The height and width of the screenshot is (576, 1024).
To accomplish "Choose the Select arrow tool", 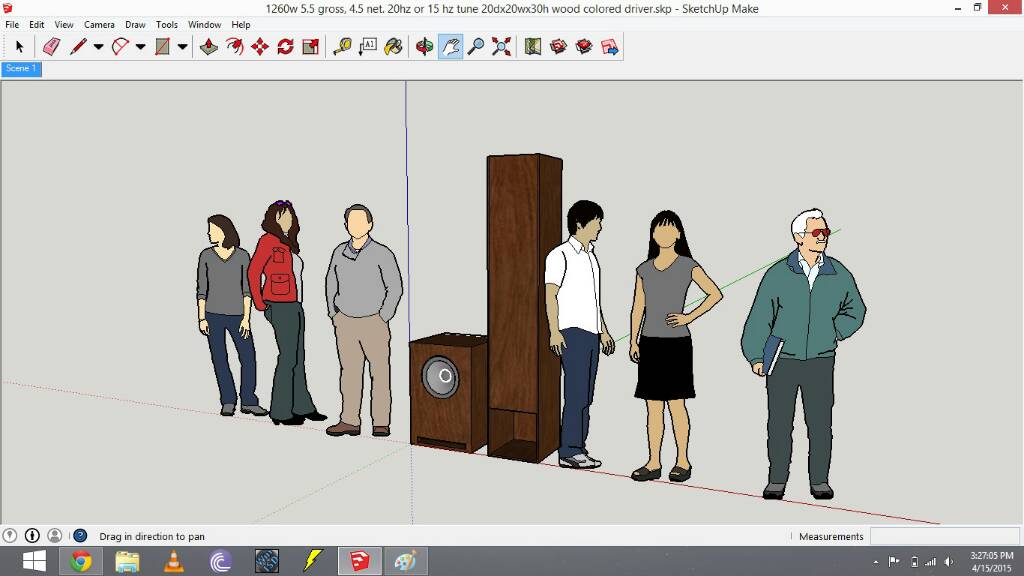I will pyautogui.click(x=19, y=46).
